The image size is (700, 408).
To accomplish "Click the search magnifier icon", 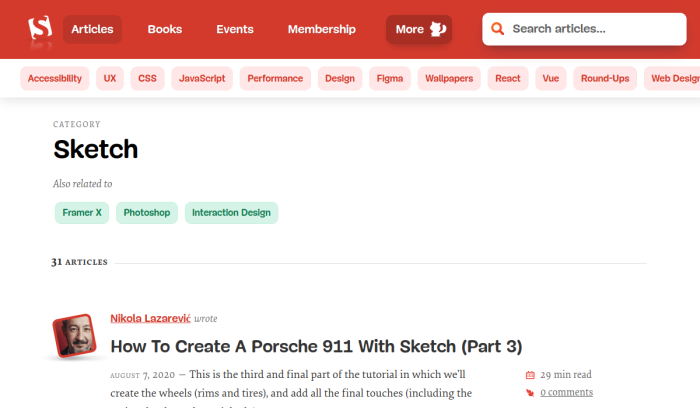I will coord(497,29).
